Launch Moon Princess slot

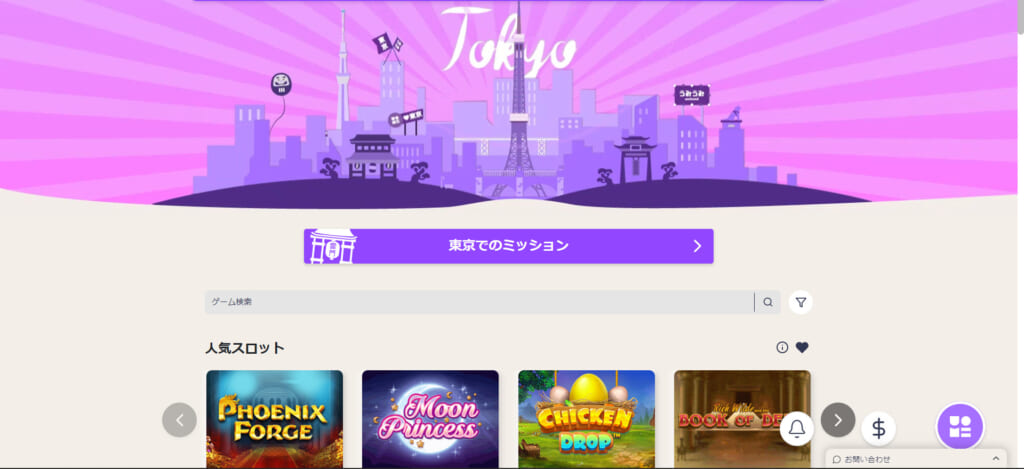click(x=430, y=419)
